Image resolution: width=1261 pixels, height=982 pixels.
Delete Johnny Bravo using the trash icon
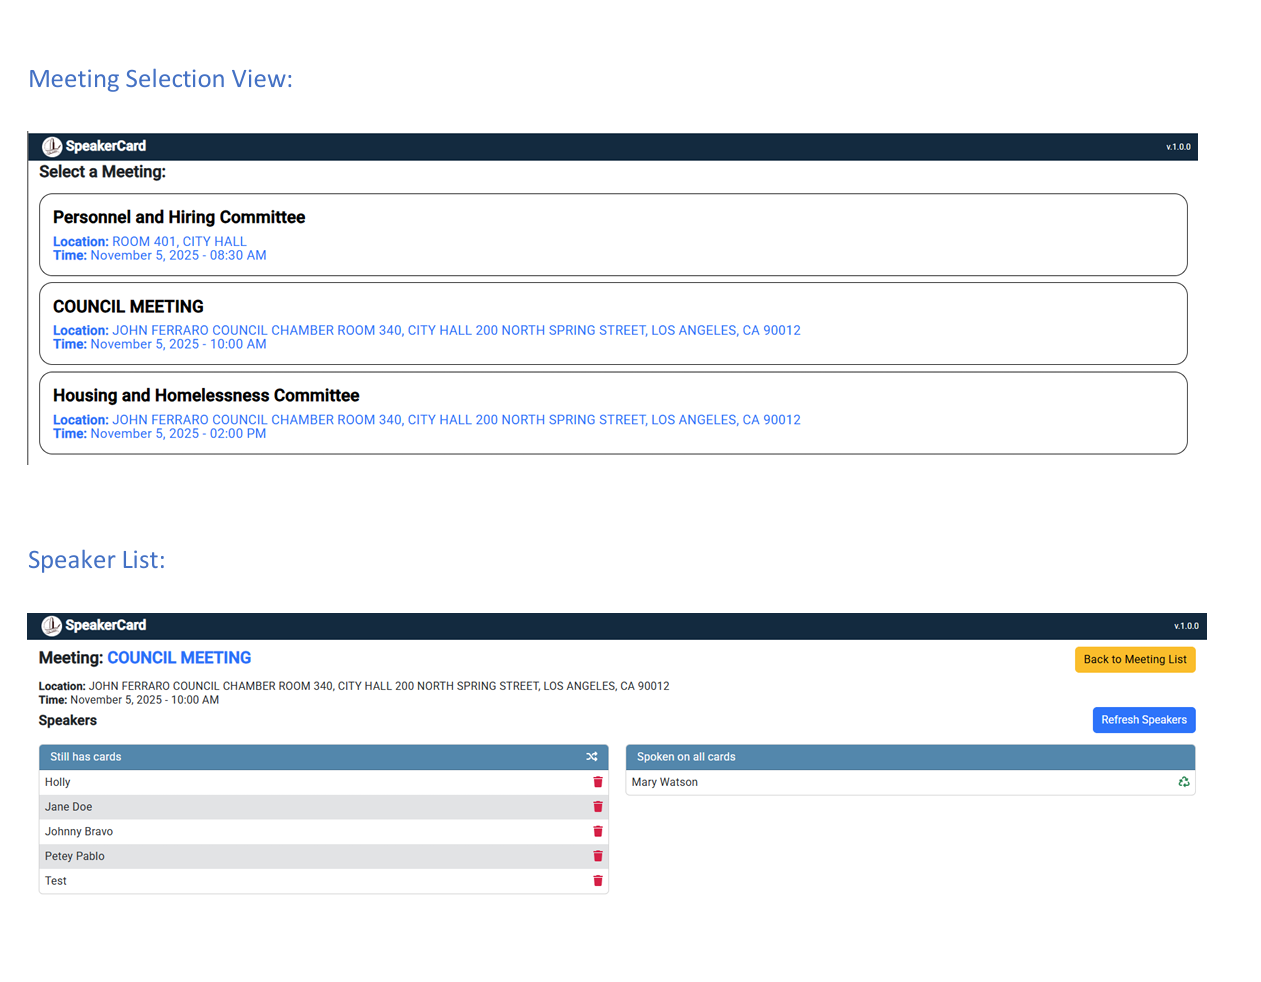pyautogui.click(x=597, y=831)
